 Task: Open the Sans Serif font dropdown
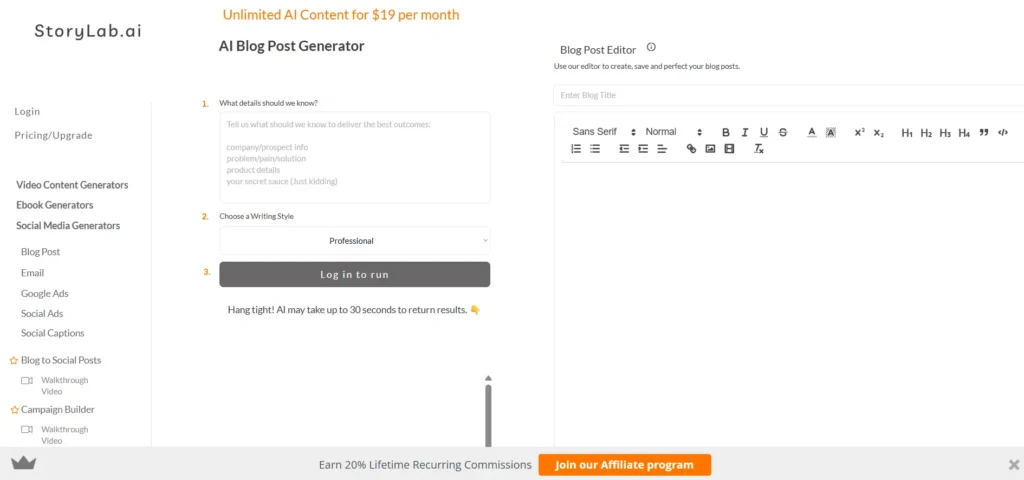604,132
